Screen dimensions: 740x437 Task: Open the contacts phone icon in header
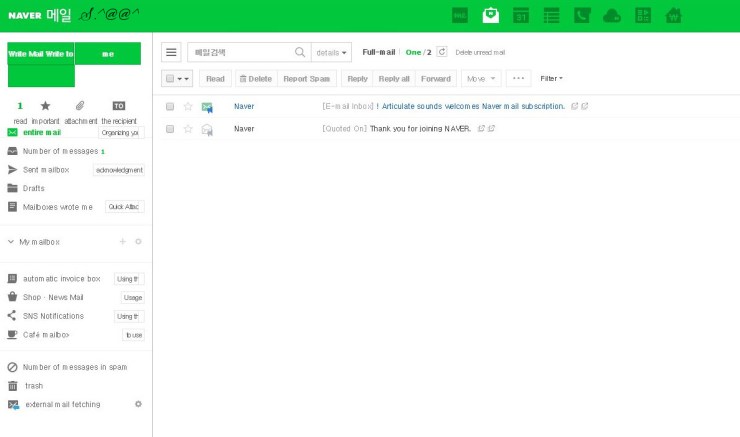coord(581,15)
